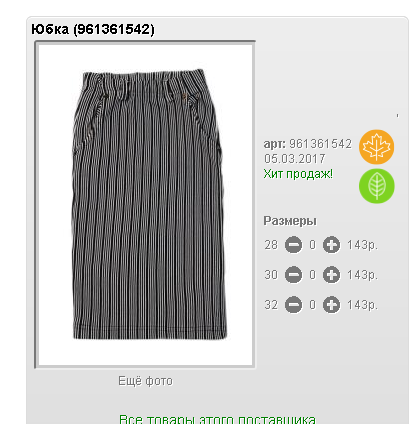Open the Ещё фото link

click(145, 381)
